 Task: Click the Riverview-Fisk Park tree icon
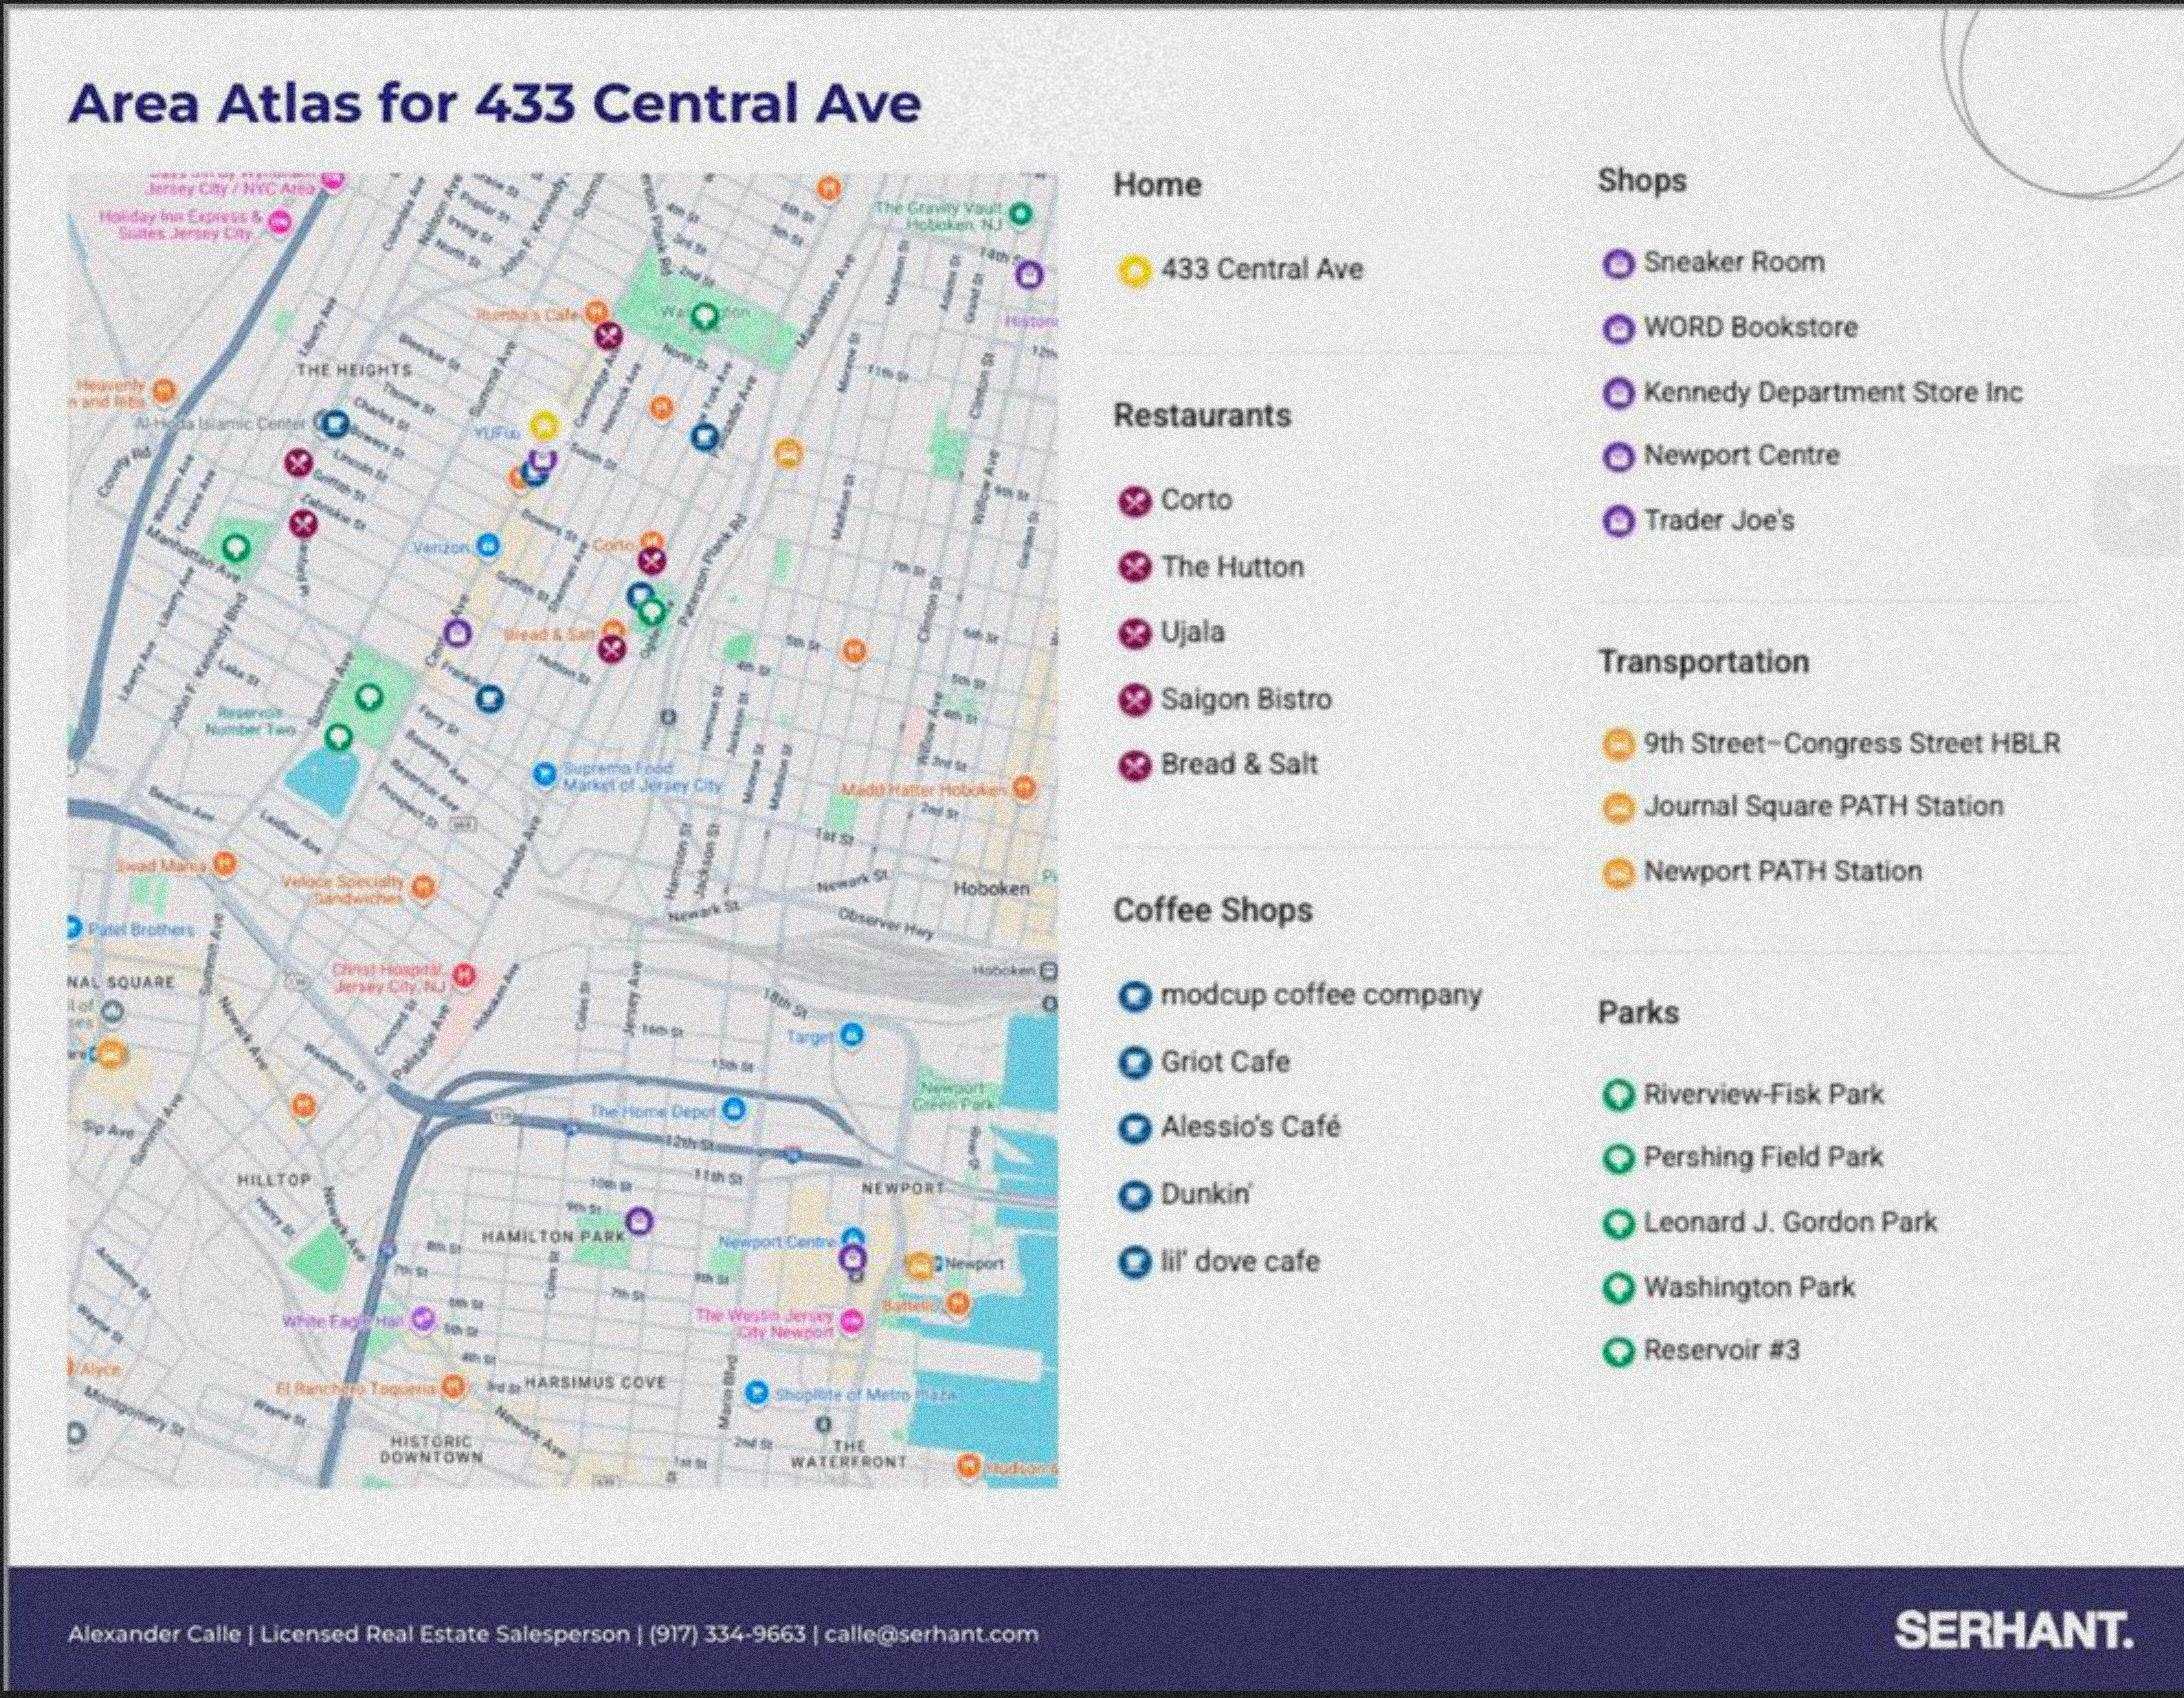click(x=1620, y=1094)
